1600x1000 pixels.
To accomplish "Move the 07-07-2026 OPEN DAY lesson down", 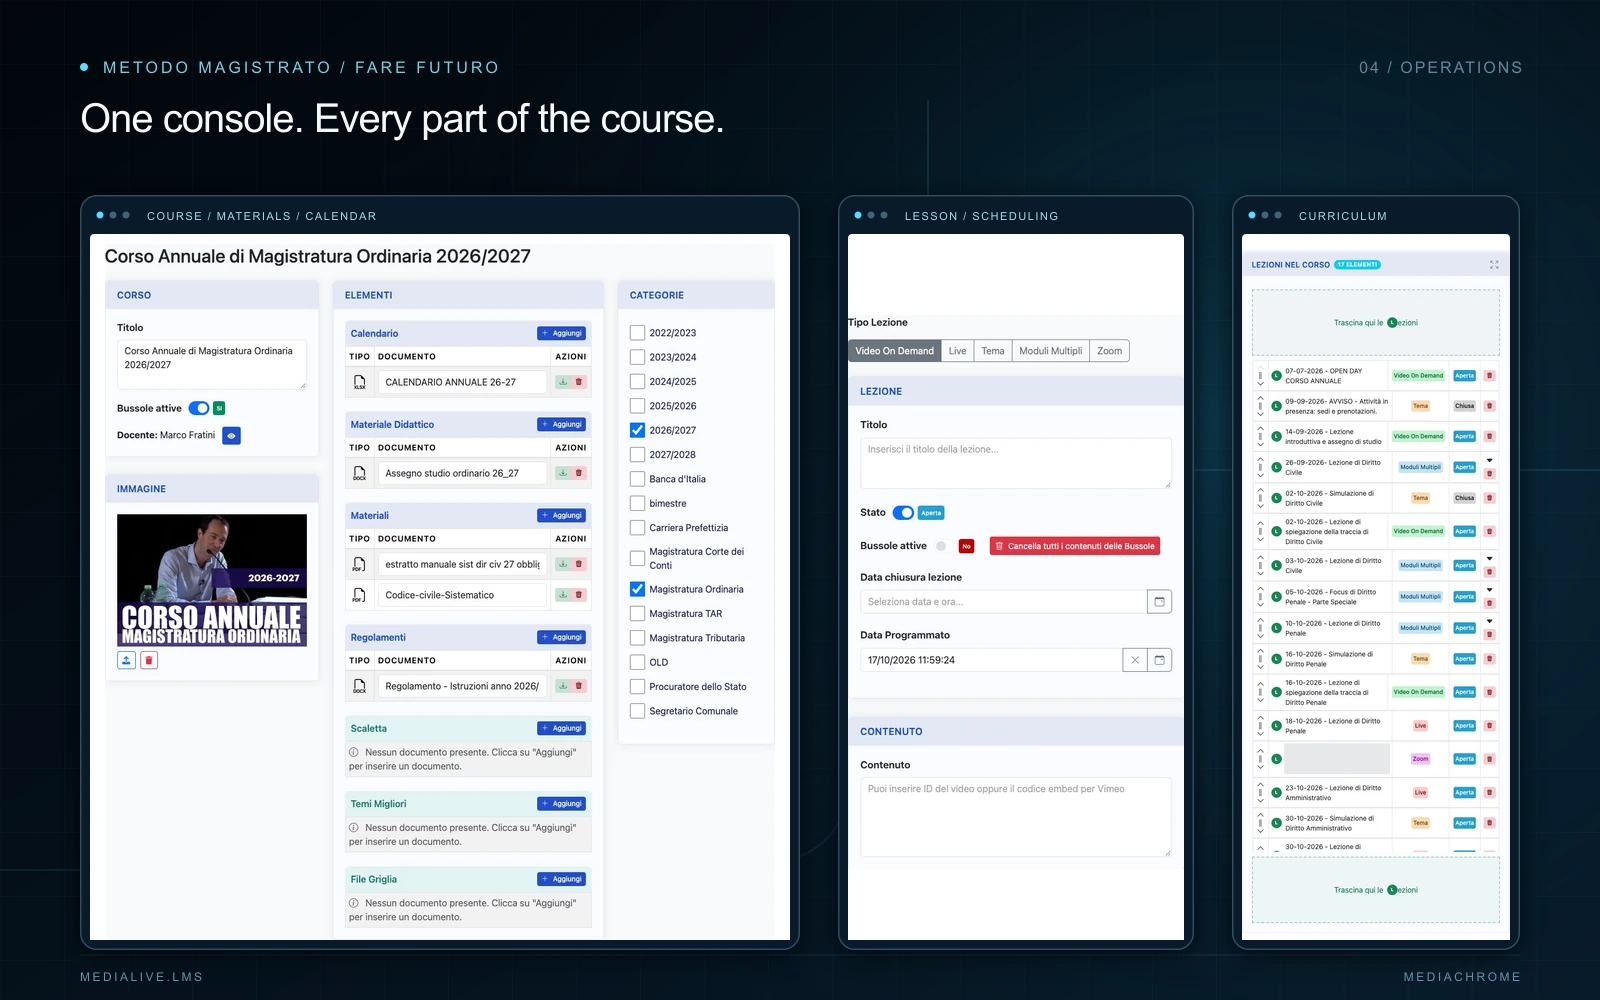I will [x=1260, y=383].
